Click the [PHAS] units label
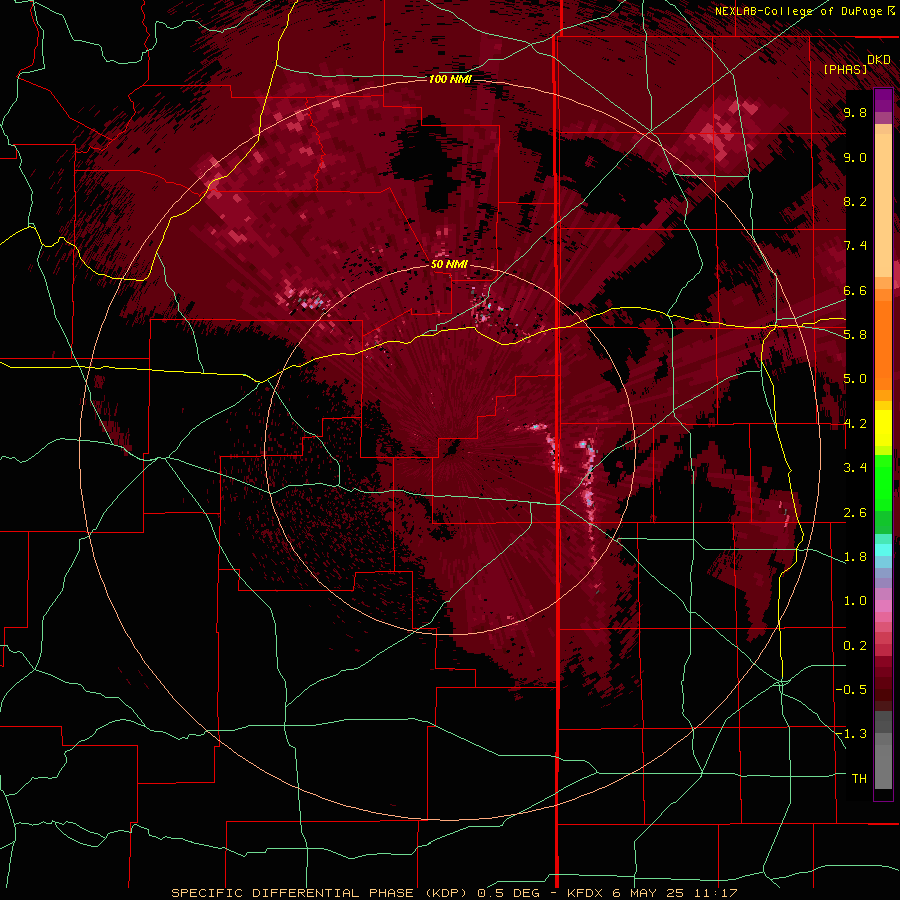The height and width of the screenshot is (900, 900). click(845, 69)
